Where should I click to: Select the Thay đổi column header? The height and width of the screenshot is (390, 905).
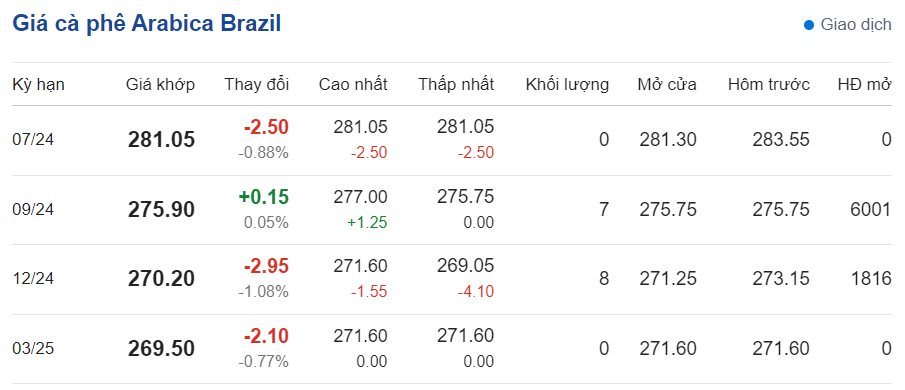tap(257, 85)
